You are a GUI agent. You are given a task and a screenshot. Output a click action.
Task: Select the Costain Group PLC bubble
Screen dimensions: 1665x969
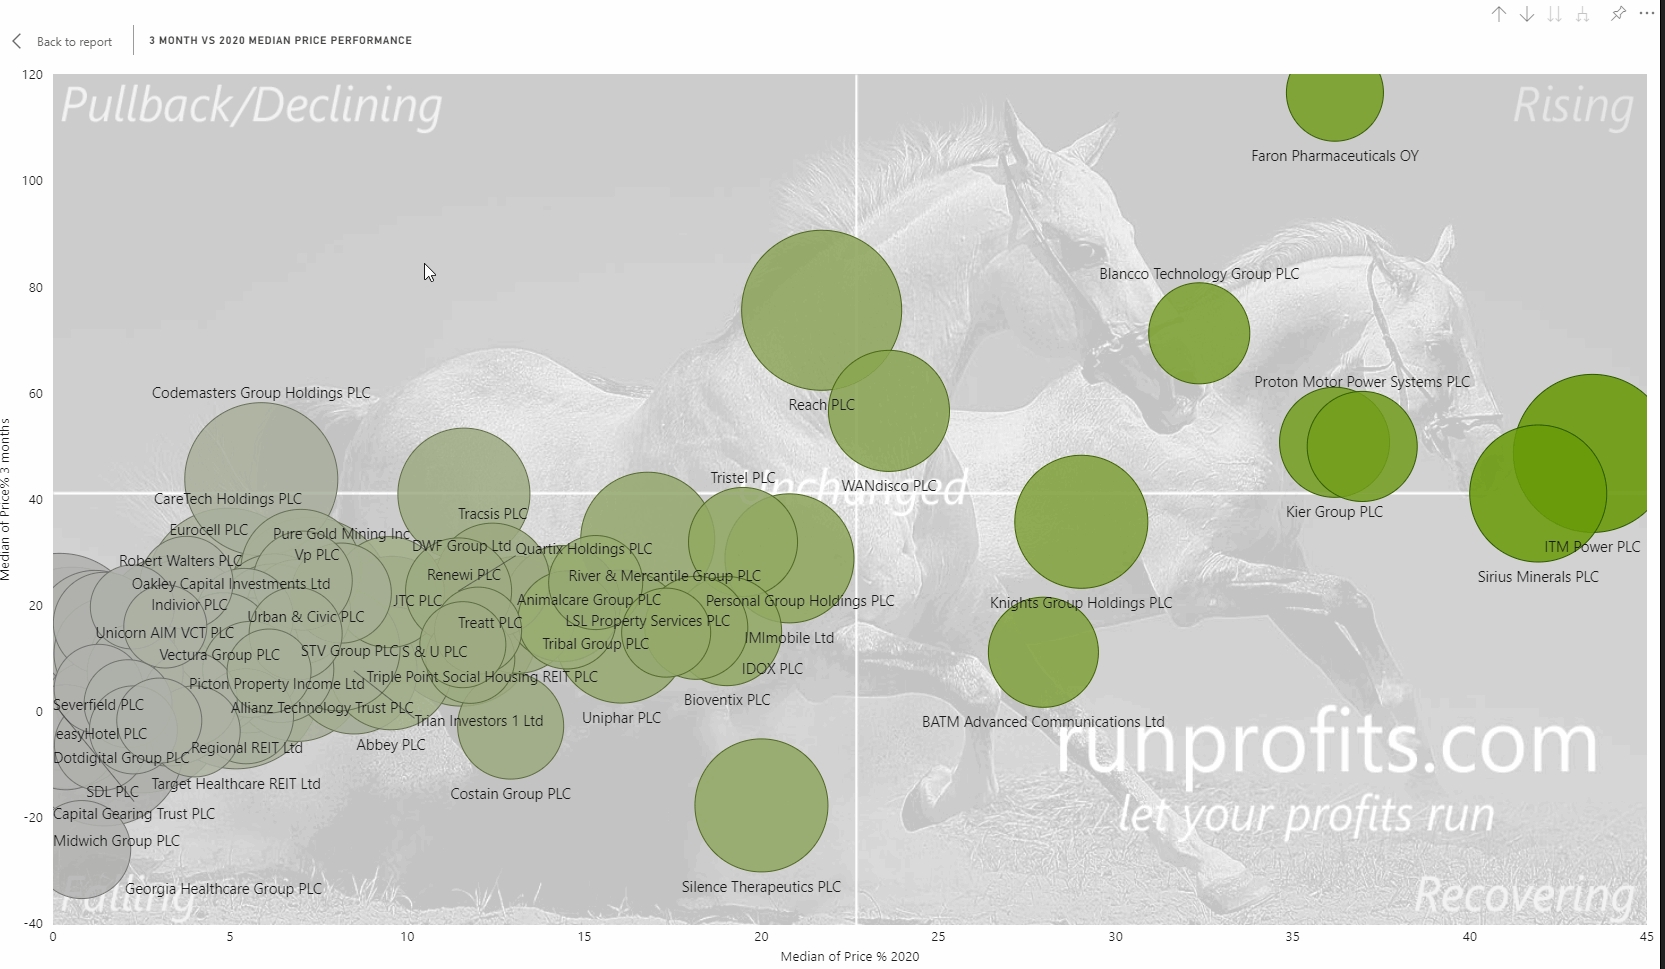pyautogui.click(x=510, y=725)
